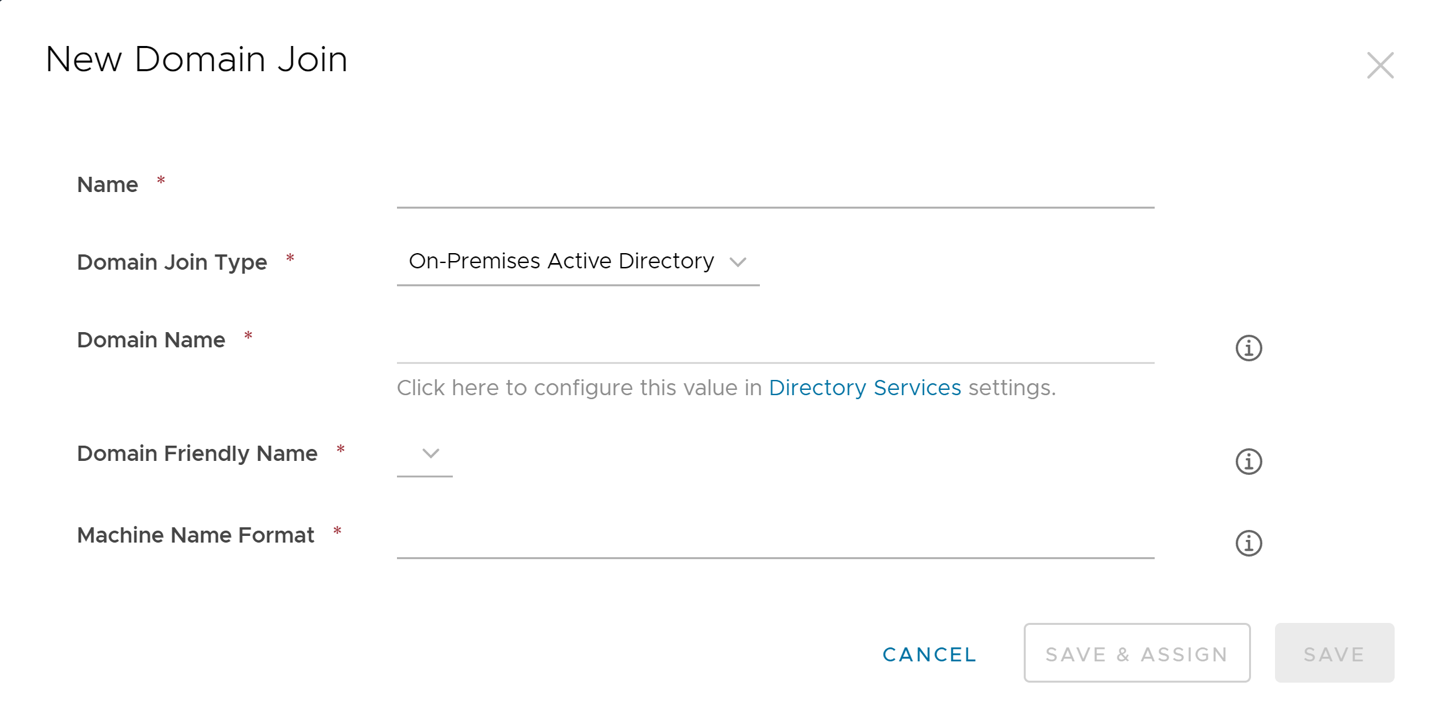
Task: Click the Save & Assign button
Action: coord(1136,654)
